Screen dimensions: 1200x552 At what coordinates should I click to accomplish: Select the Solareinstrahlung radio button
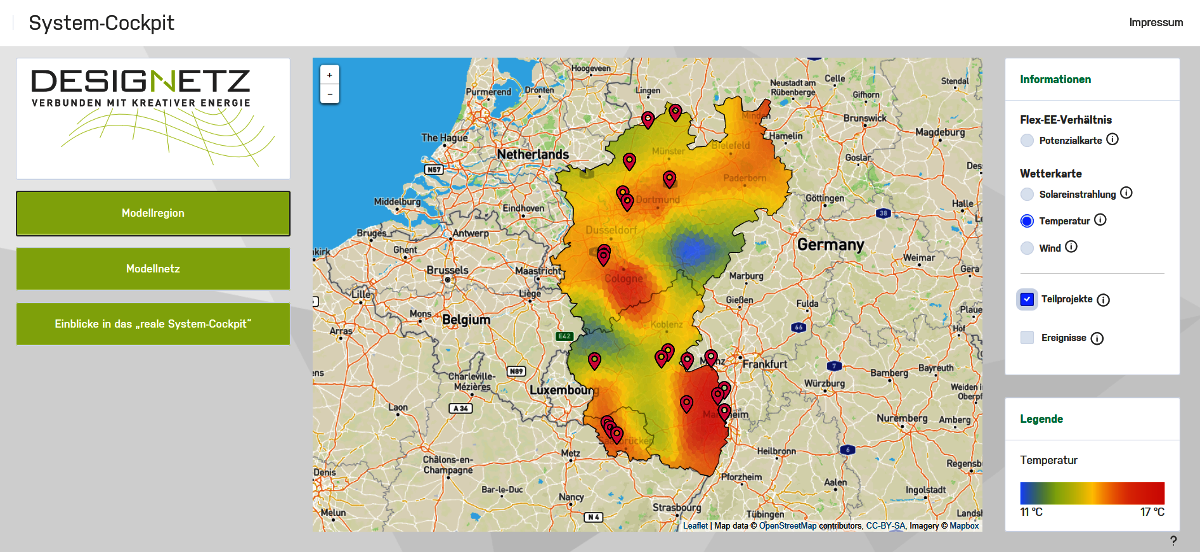point(1027,194)
